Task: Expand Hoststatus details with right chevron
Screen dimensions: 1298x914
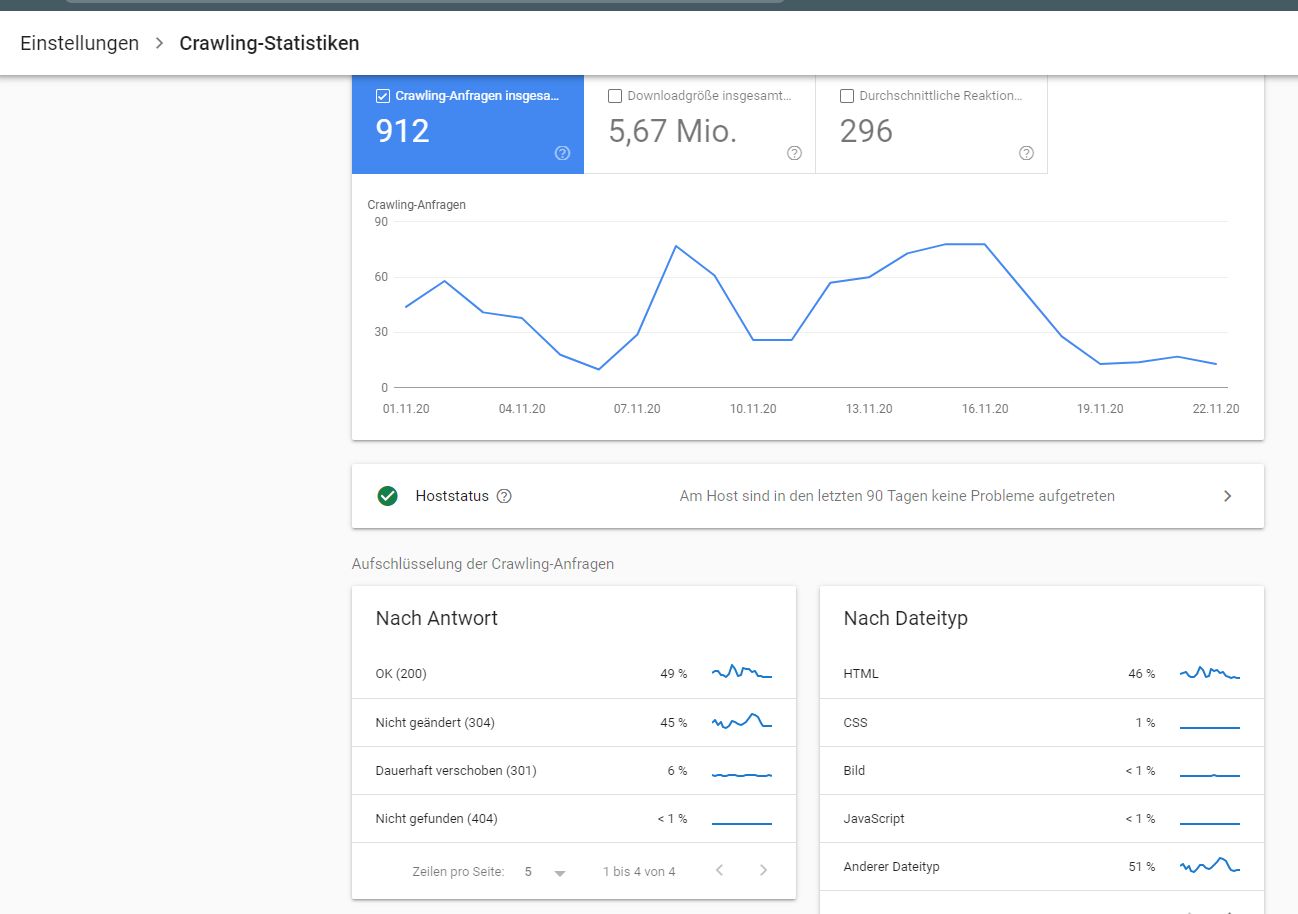Action: [x=1228, y=496]
